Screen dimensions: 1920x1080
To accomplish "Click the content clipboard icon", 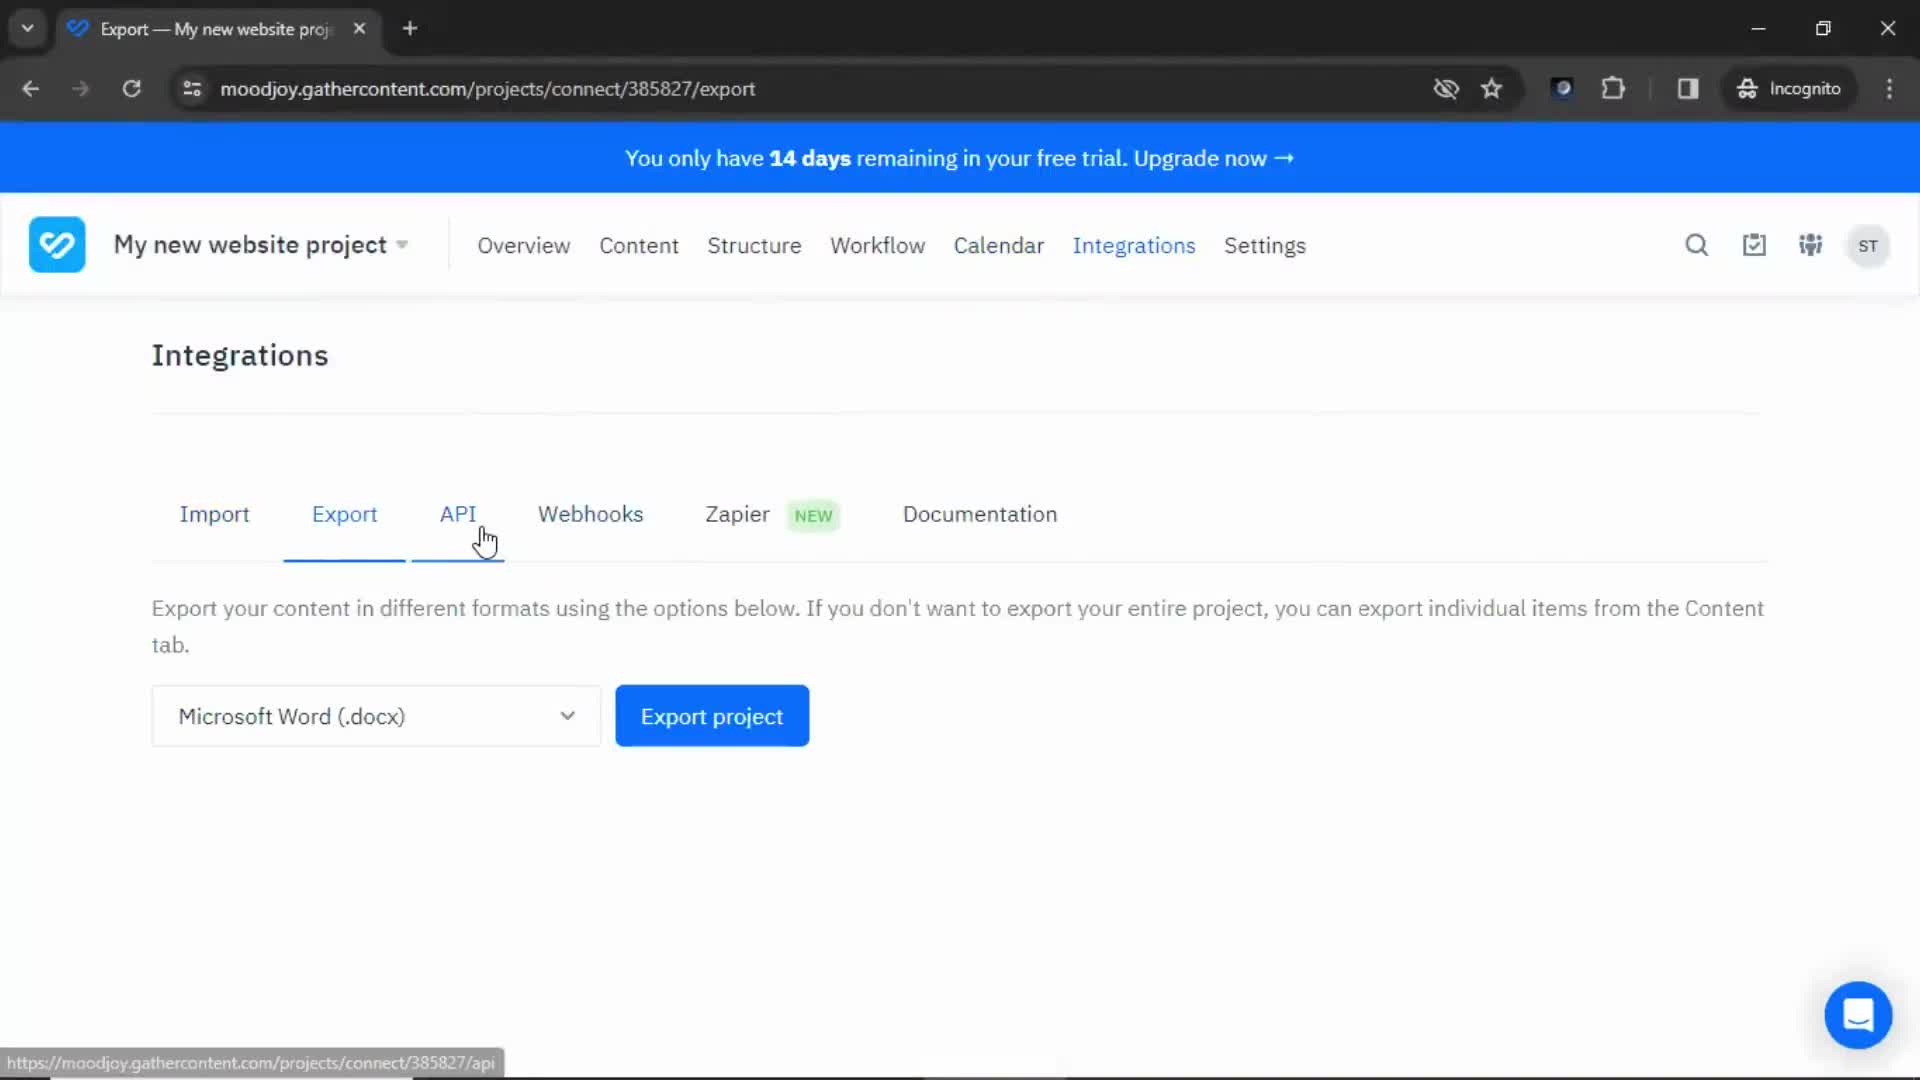I will pos(1754,245).
